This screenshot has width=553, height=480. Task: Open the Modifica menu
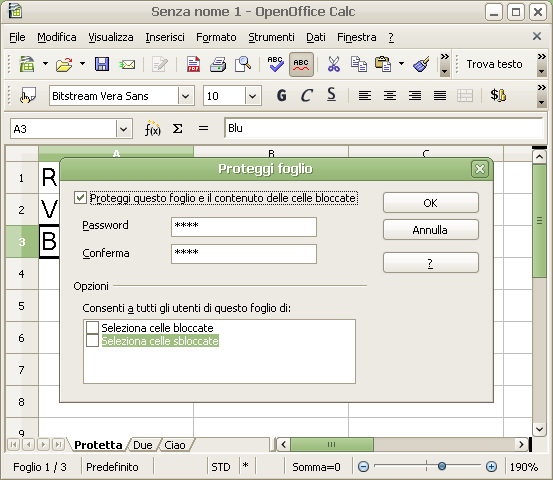tap(57, 37)
